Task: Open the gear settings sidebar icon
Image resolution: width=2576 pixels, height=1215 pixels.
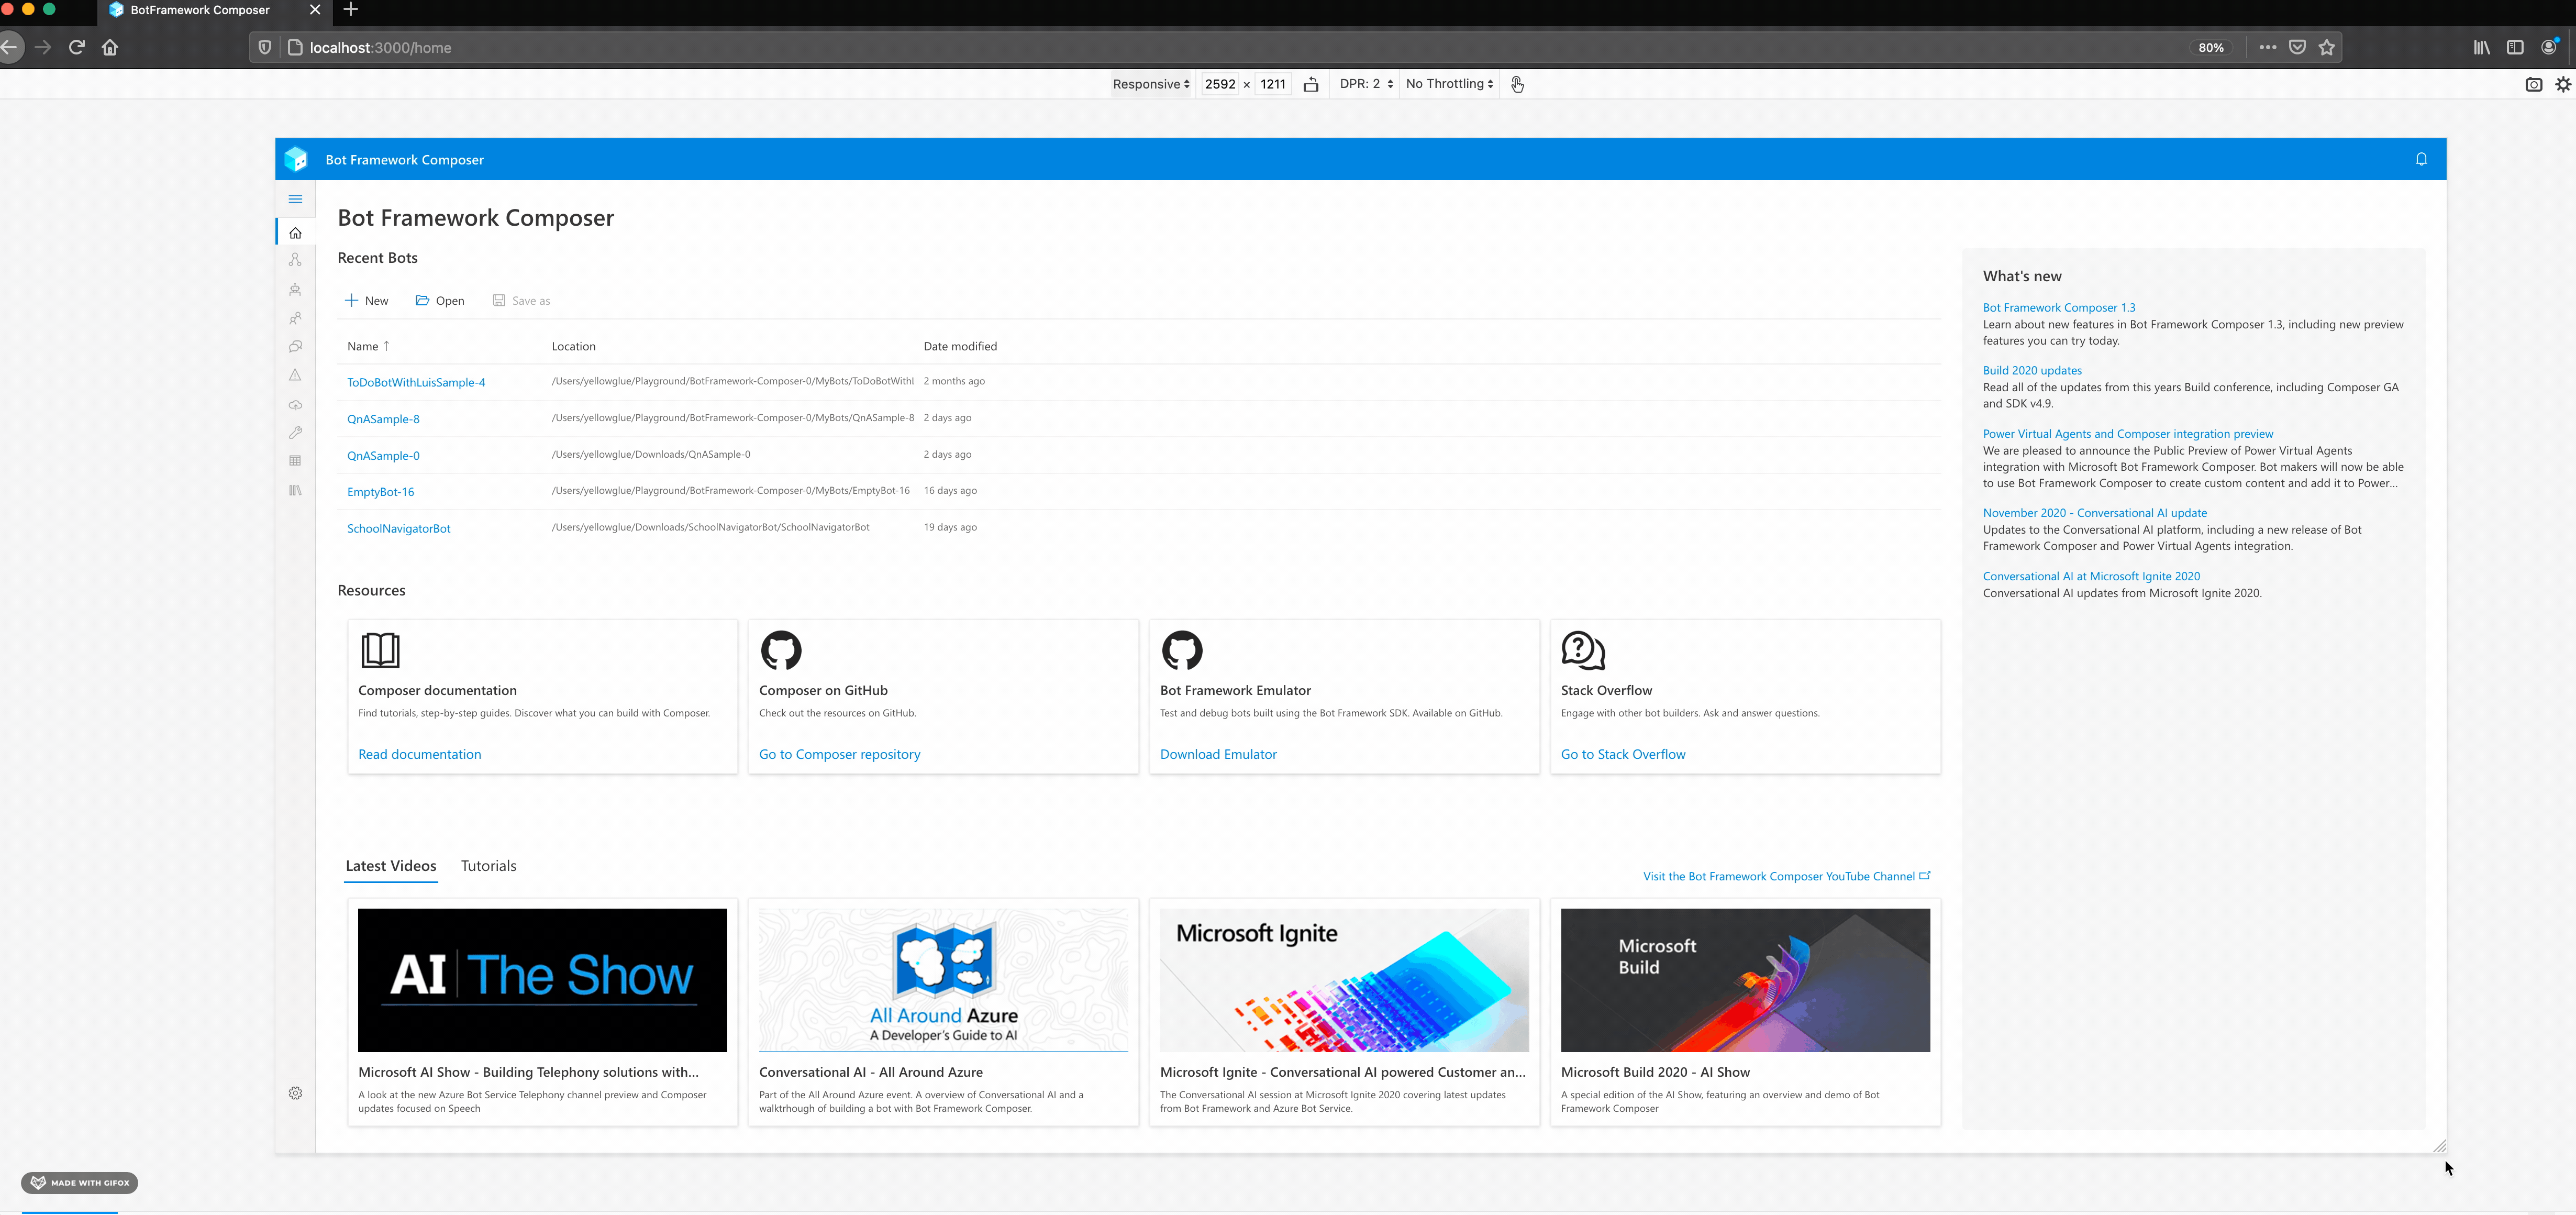Action: tap(295, 1093)
